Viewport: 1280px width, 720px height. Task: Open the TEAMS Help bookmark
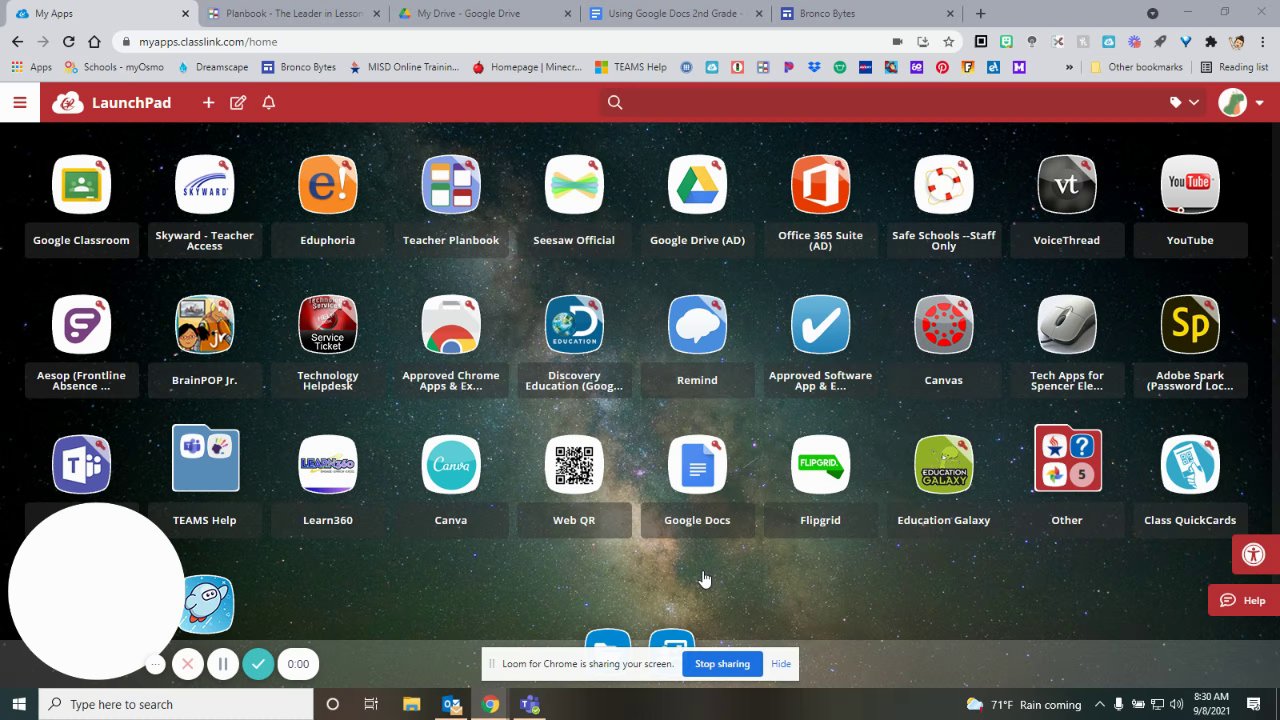tap(631, 67)
